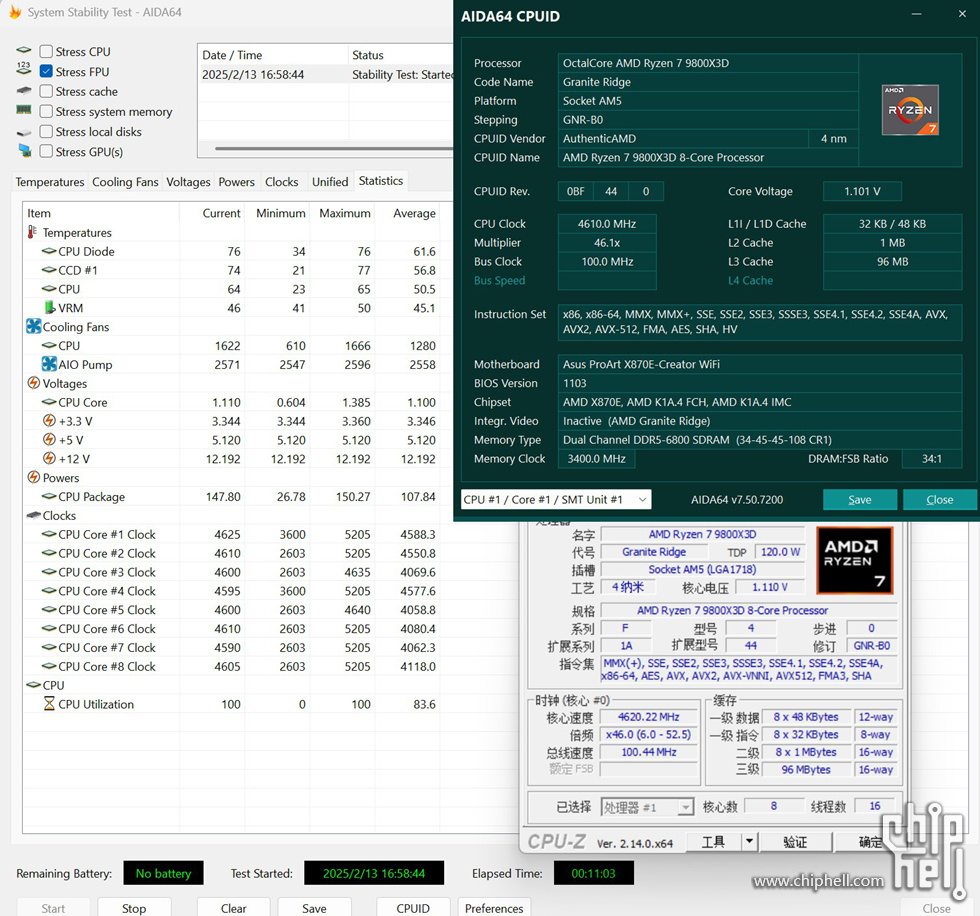Viewport: 980px width, 916px height.
Task: Click the horizontal scrollbar under the event log
Action: tap(334, 149)
